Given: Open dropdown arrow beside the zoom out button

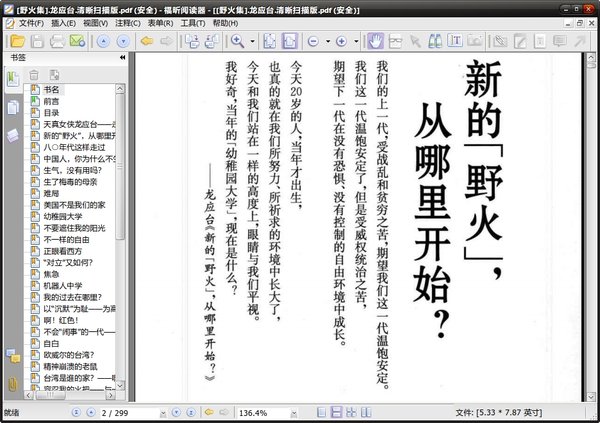Looking at the screenshot, I should [x=328, y=41].
